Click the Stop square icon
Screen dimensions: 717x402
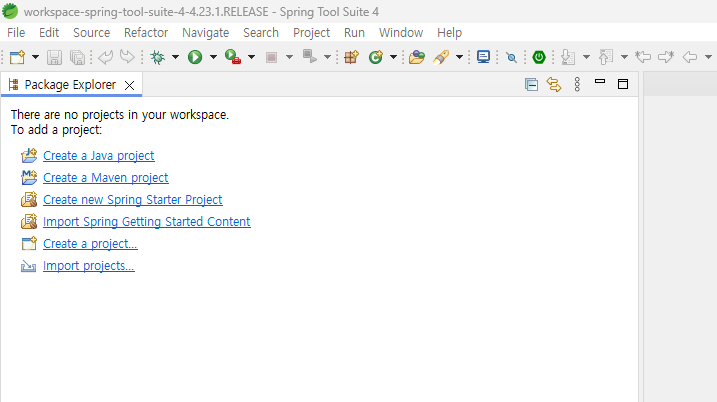272,57
